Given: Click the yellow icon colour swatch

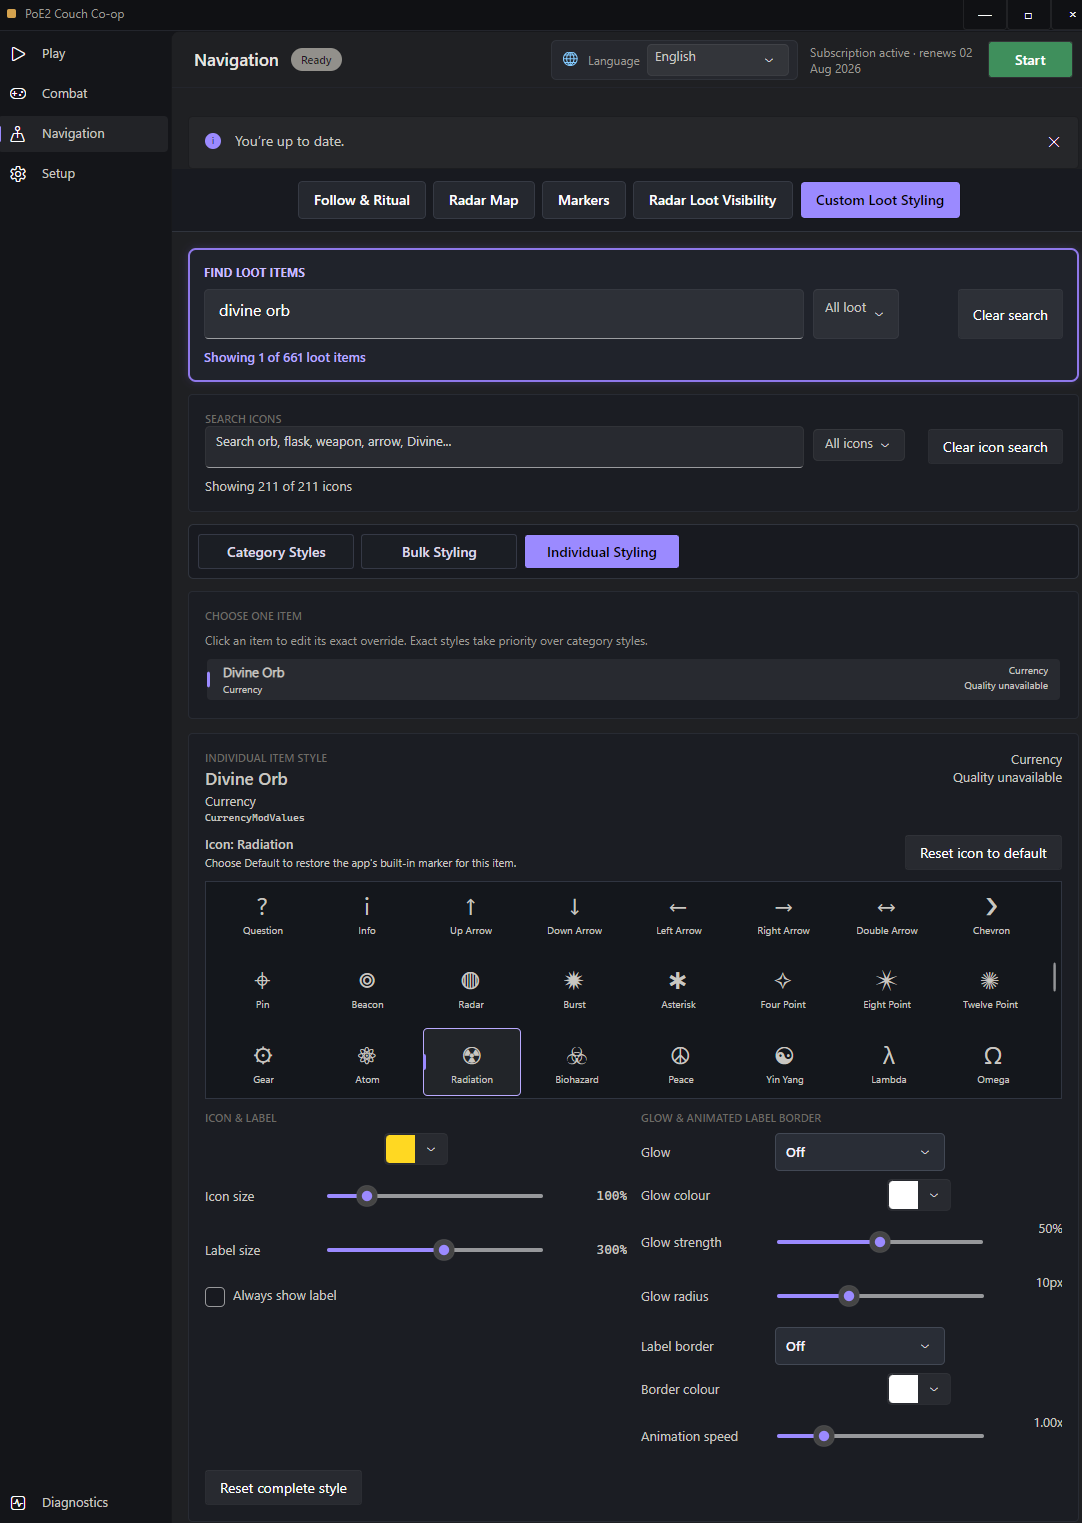Looking at the screenshot, I should tap(401, 1149).
